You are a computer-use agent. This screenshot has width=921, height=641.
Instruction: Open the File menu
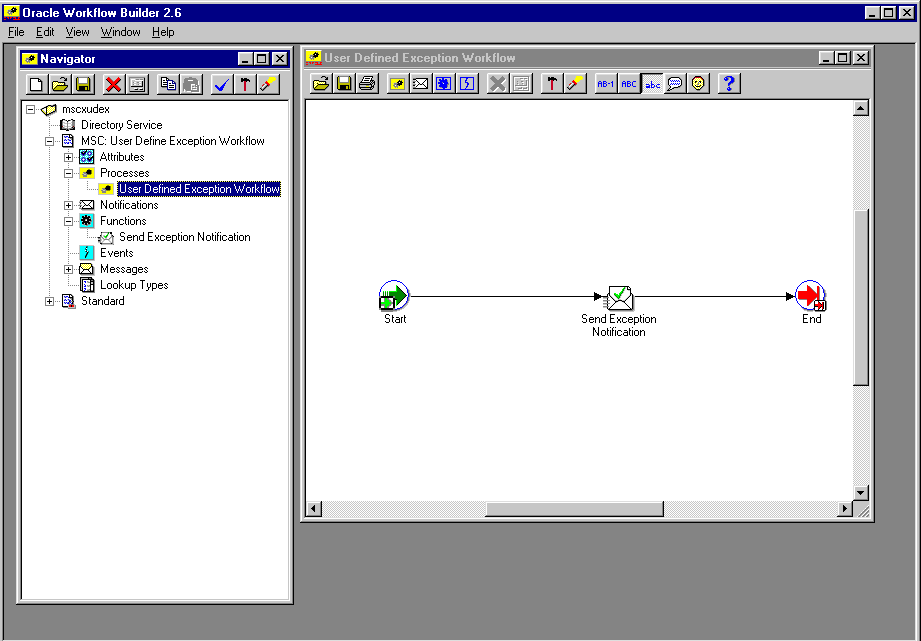click(16, 32)
